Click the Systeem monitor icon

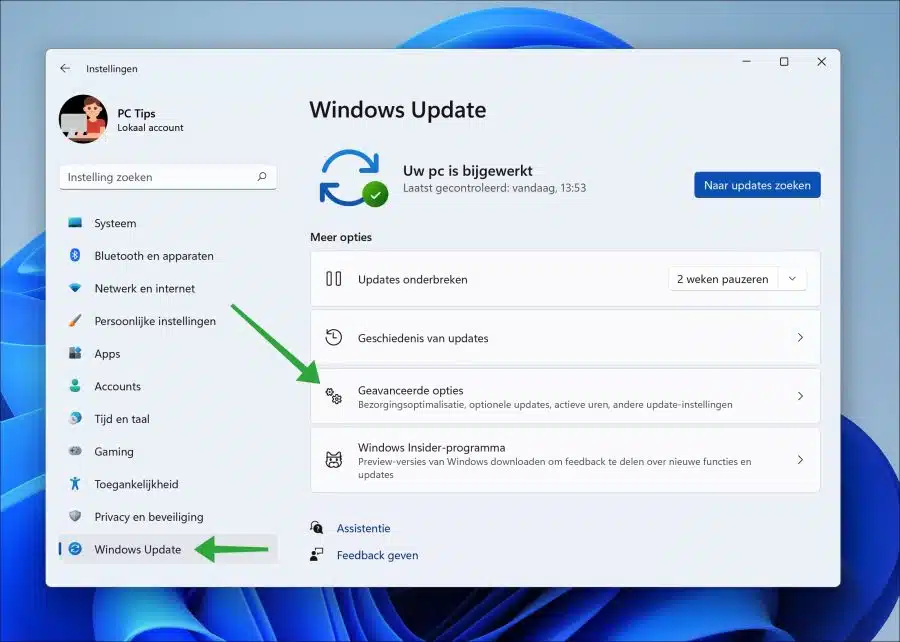(x=75, y=223)
